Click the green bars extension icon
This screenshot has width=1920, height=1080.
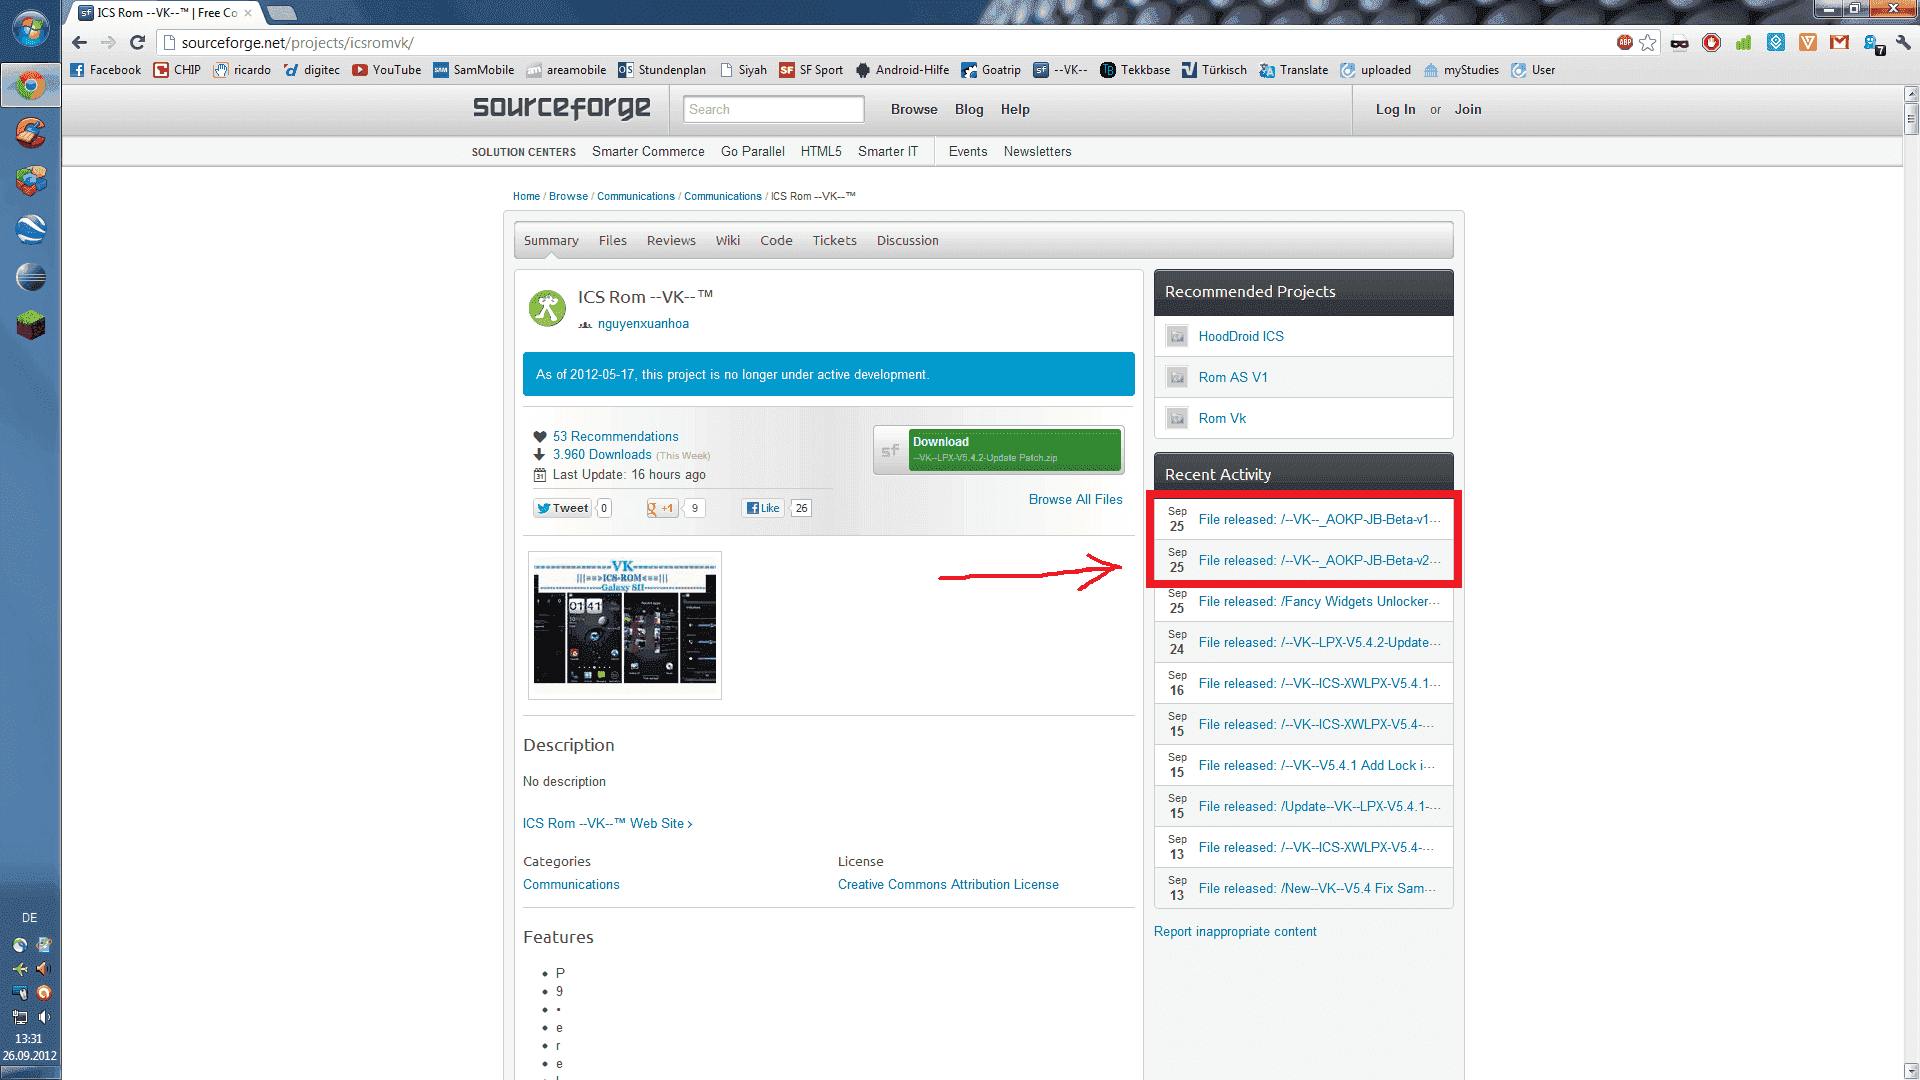point(1743,42)
